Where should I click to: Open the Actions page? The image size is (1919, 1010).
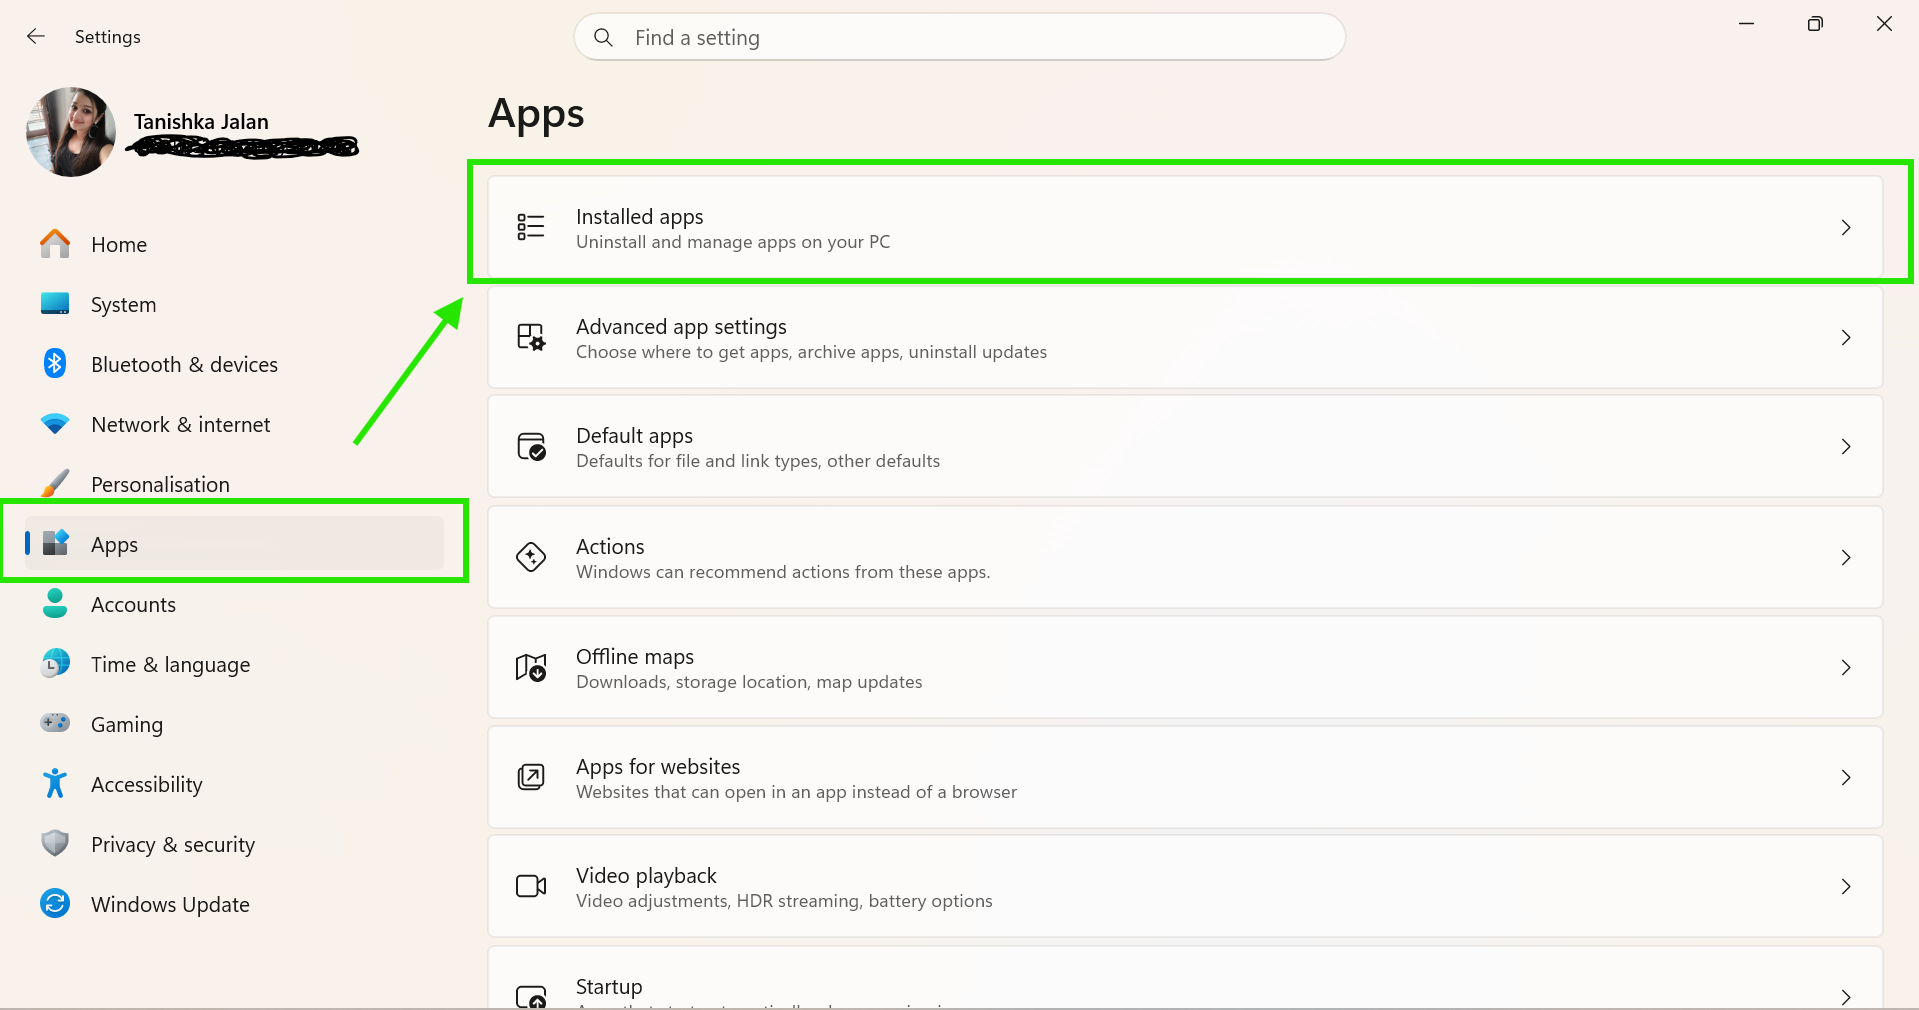click(x=1185, y=558)
